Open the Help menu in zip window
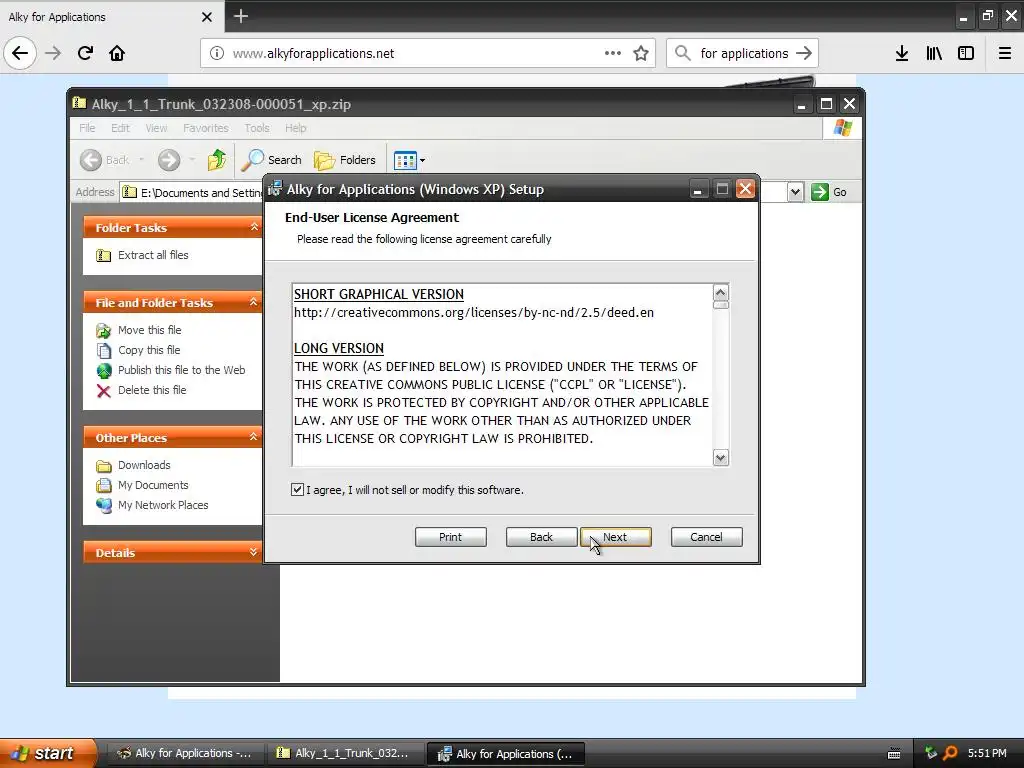1024x768 pixels. click(x=295, y=128)
